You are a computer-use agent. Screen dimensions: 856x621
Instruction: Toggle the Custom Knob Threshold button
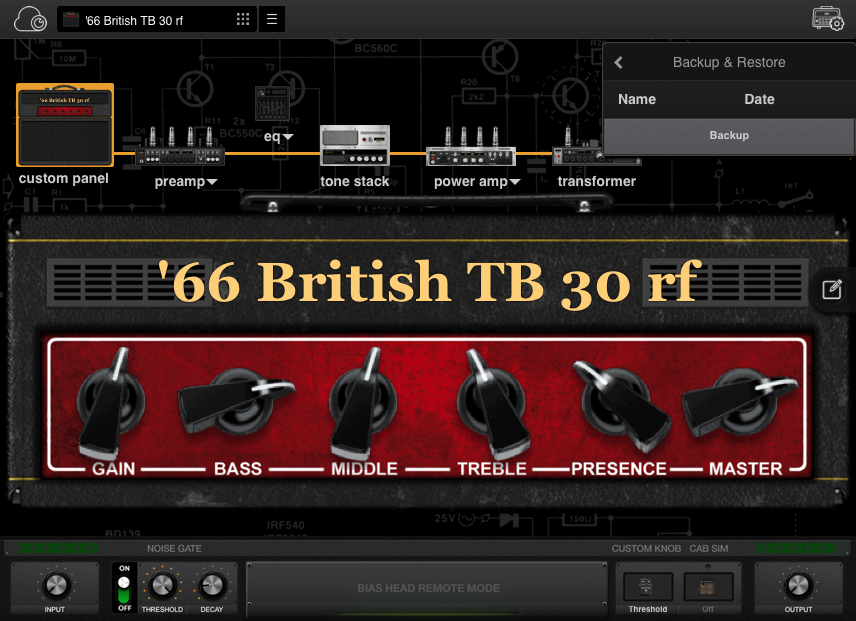647,587
